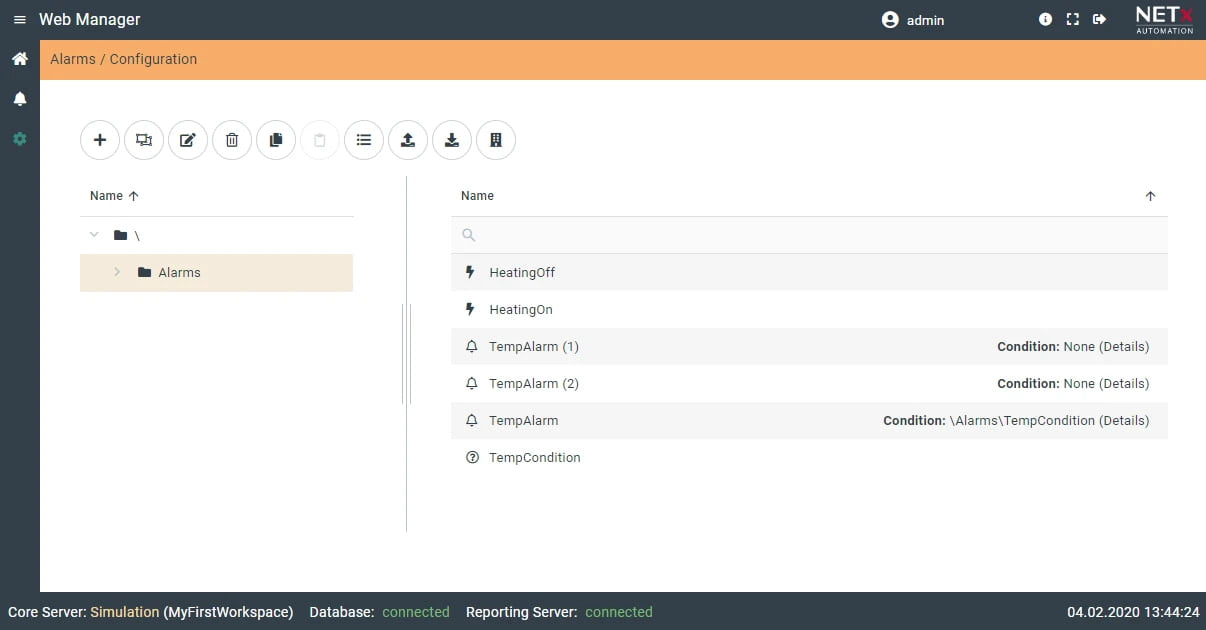Click the date and time in the status bar

point(1133,612)
